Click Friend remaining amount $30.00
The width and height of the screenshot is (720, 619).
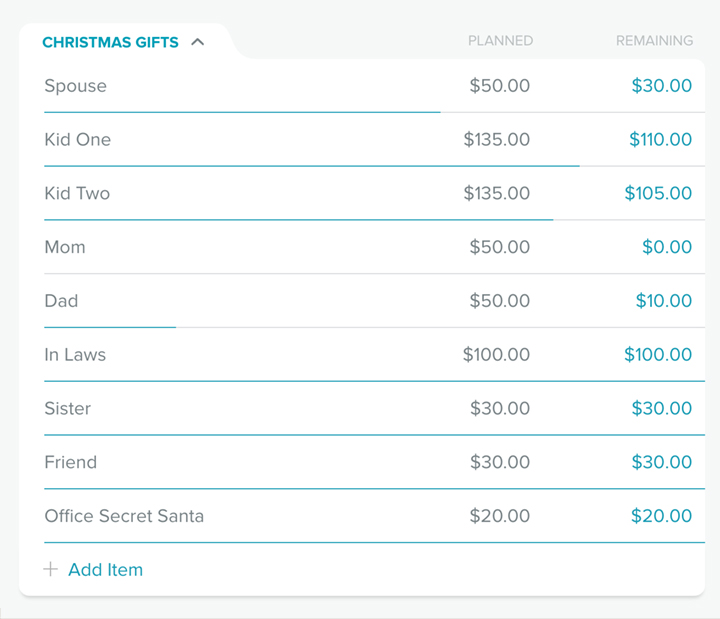click(661, 462)
